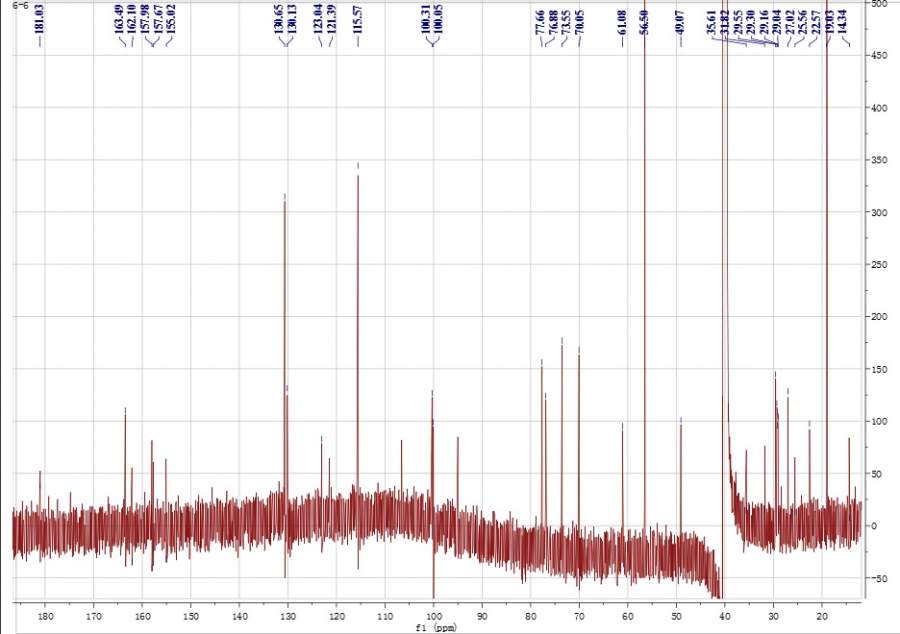Select the 155.02 peak label
900x634 pixels.
click(170, 18)
